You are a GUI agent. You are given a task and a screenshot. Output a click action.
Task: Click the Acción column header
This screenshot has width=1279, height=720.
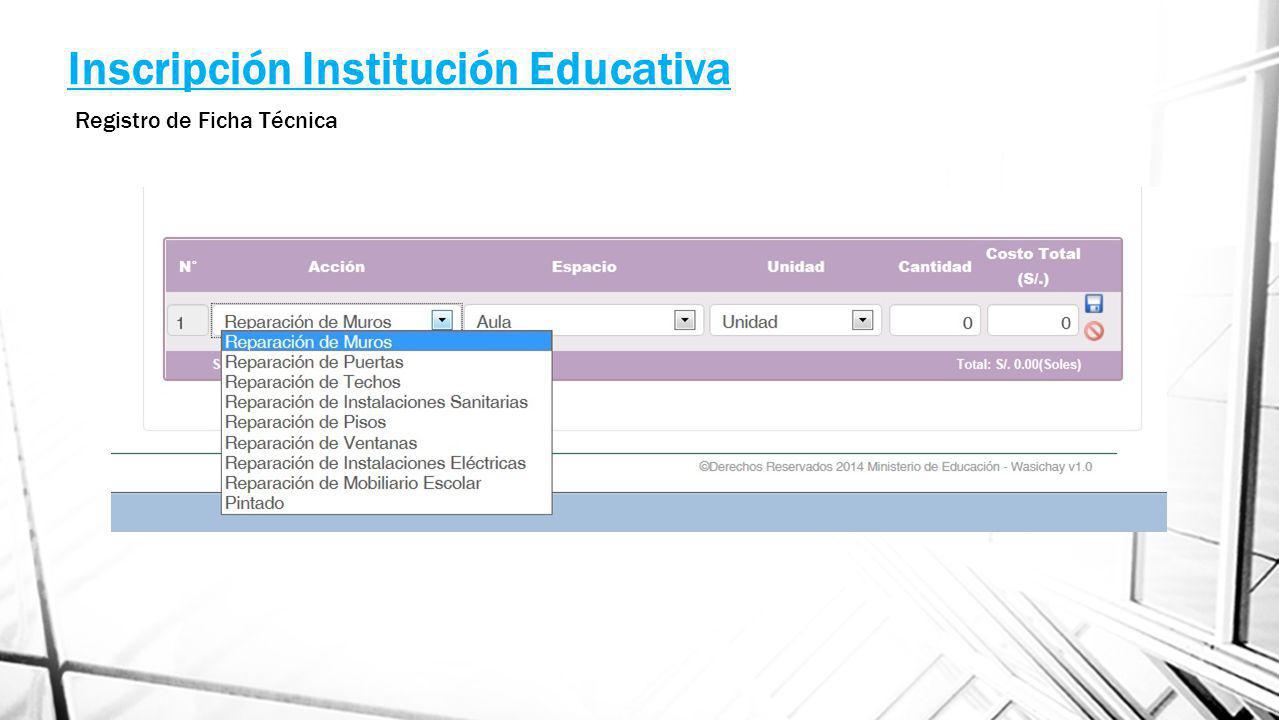point(336,267)
